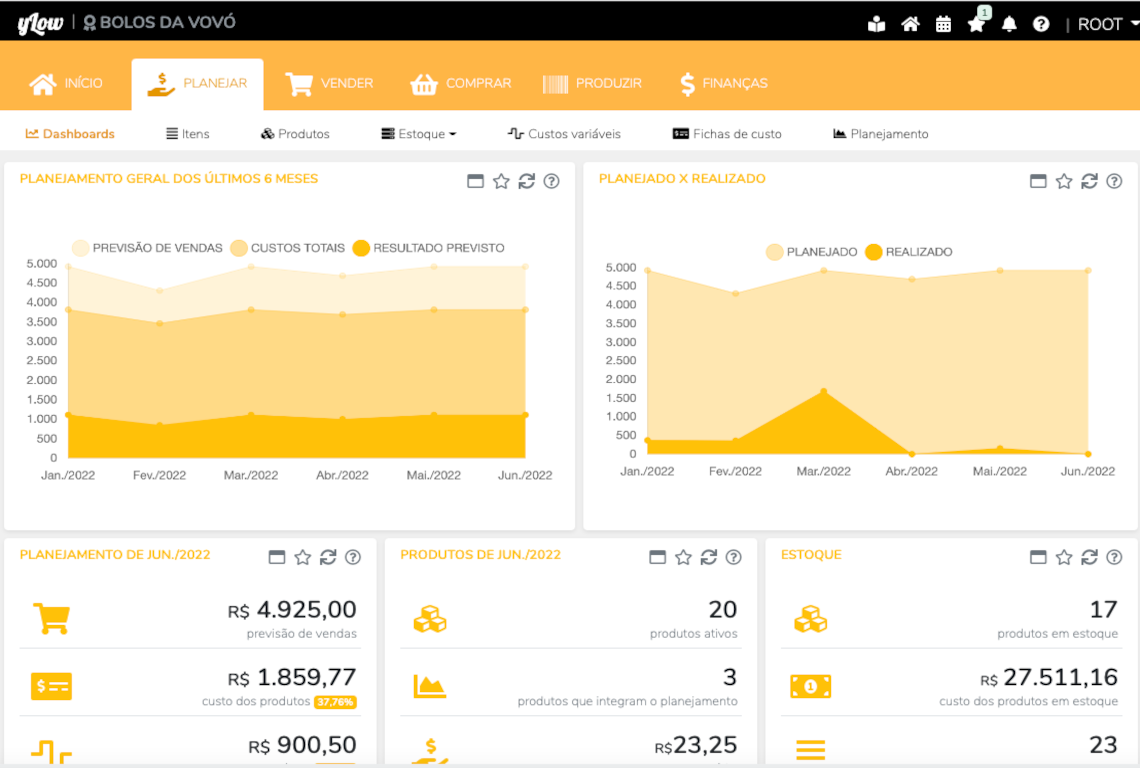Open the Custos variáveis link

[564, 134]
